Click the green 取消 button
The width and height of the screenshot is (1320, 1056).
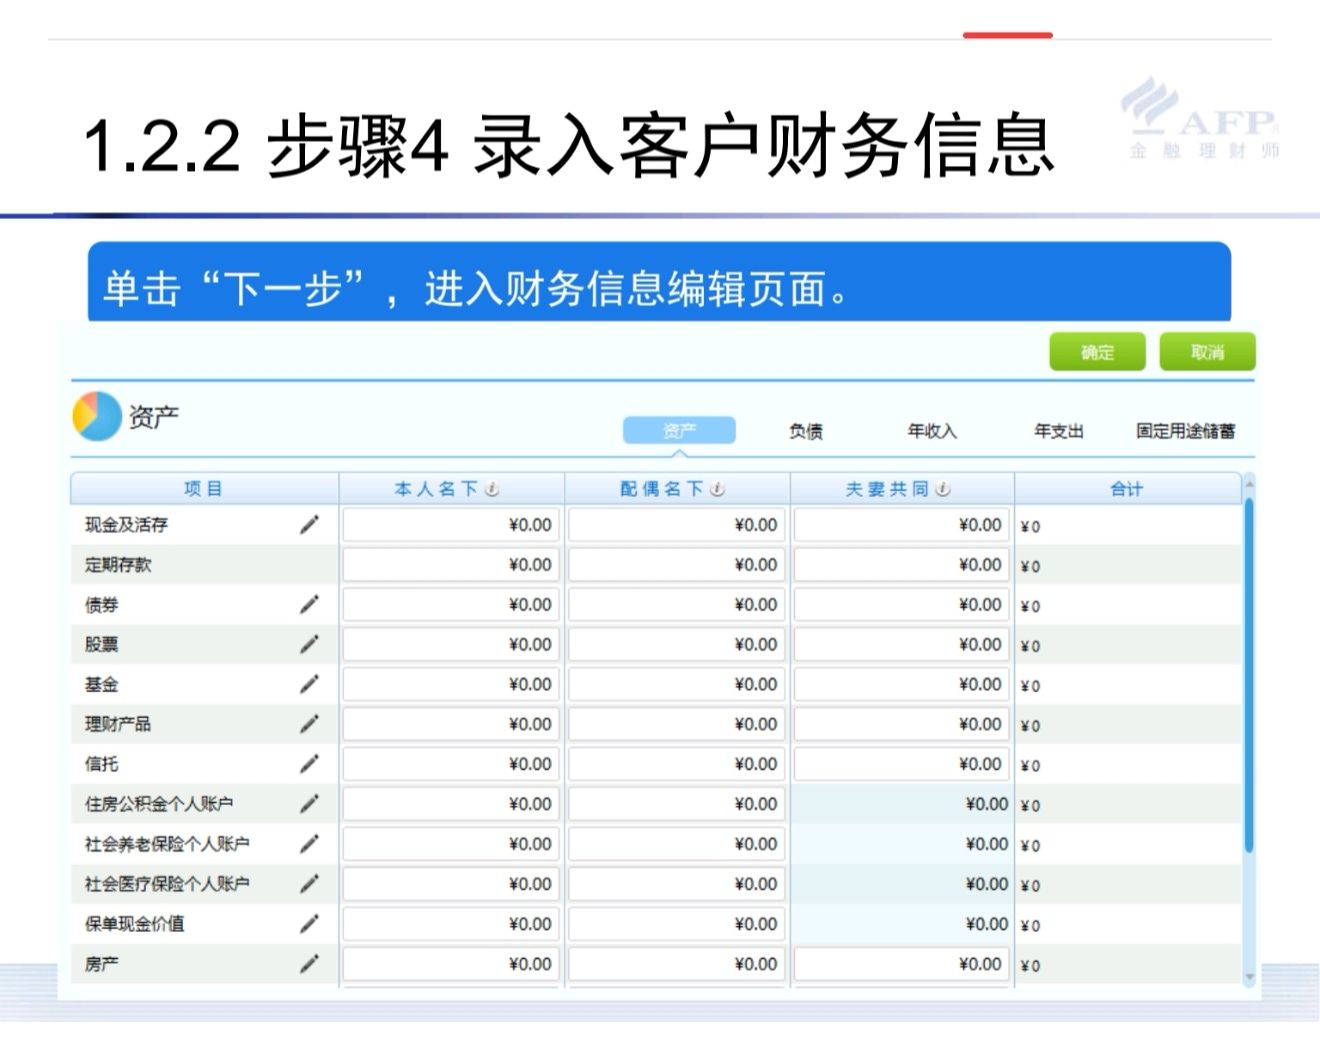coord(1207,352)
